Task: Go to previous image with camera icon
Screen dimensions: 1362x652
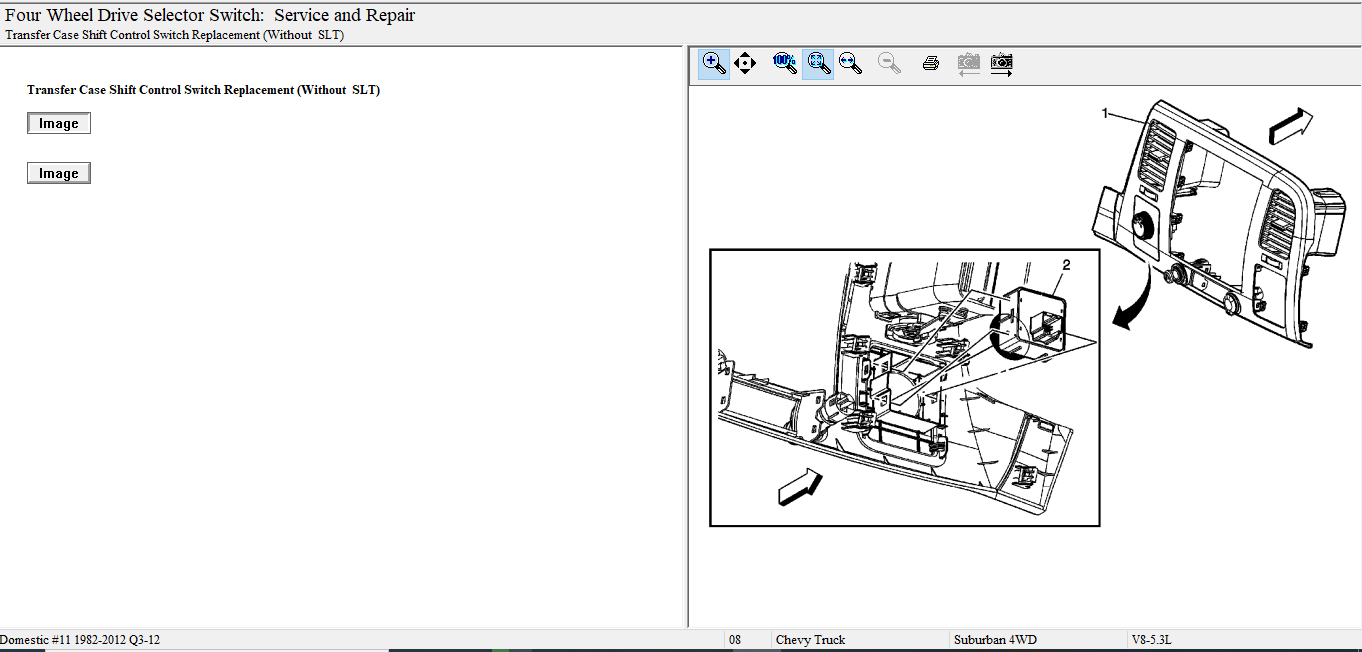Action: [968, 64]
